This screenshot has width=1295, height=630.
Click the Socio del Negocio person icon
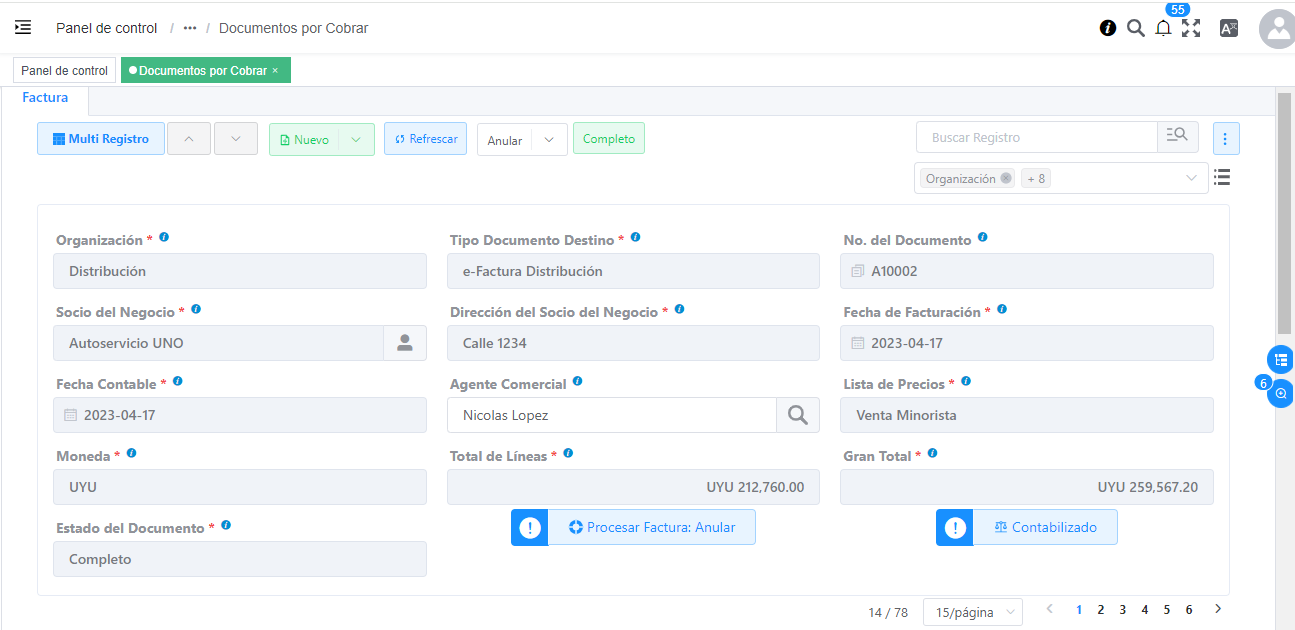click(x=405, y=343)
